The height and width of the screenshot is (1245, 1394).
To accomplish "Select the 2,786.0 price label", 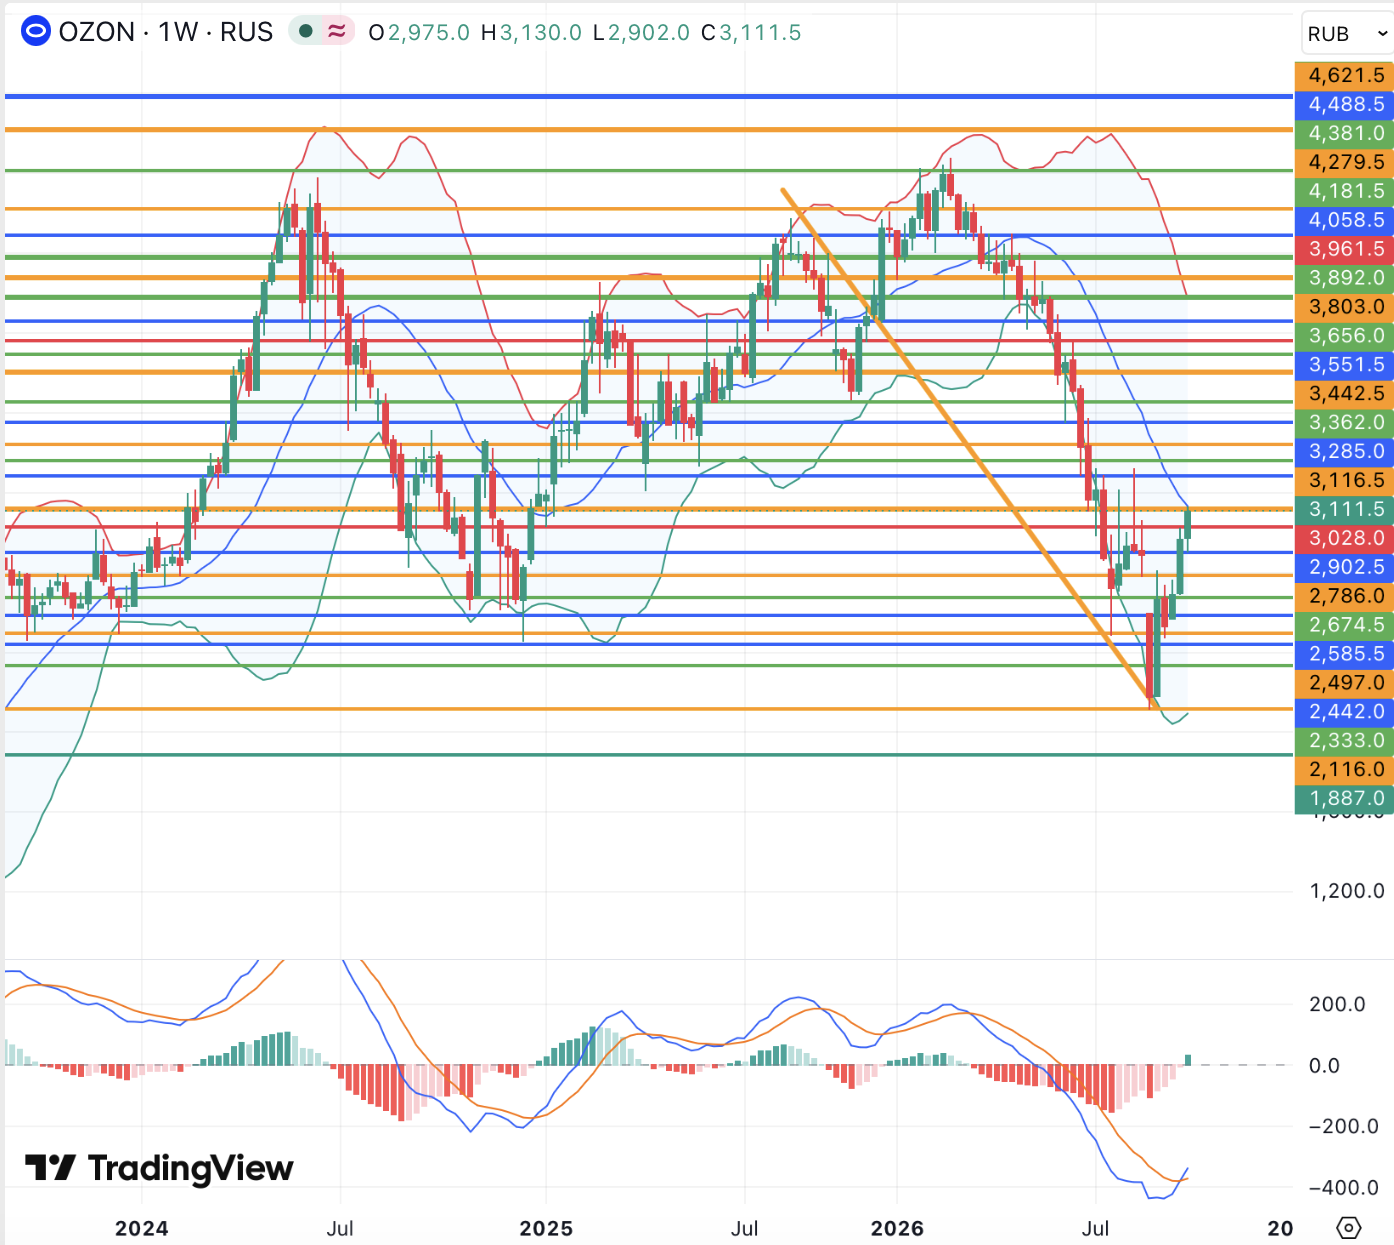I will pyautogui.click(x=1344, y=597).
